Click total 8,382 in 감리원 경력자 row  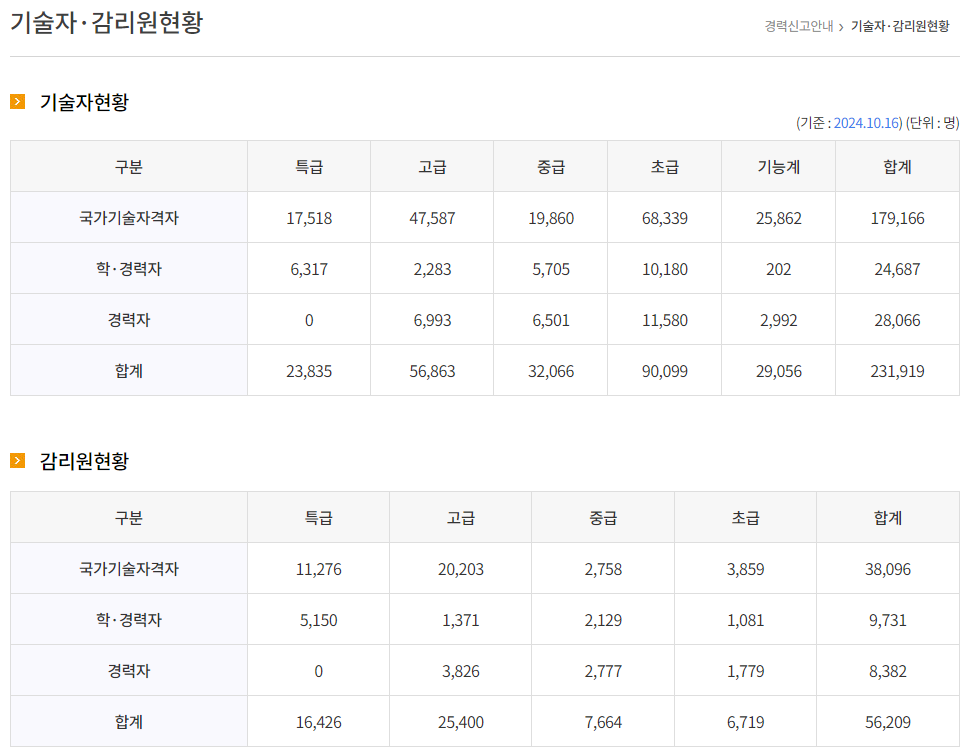click(887, 671)
